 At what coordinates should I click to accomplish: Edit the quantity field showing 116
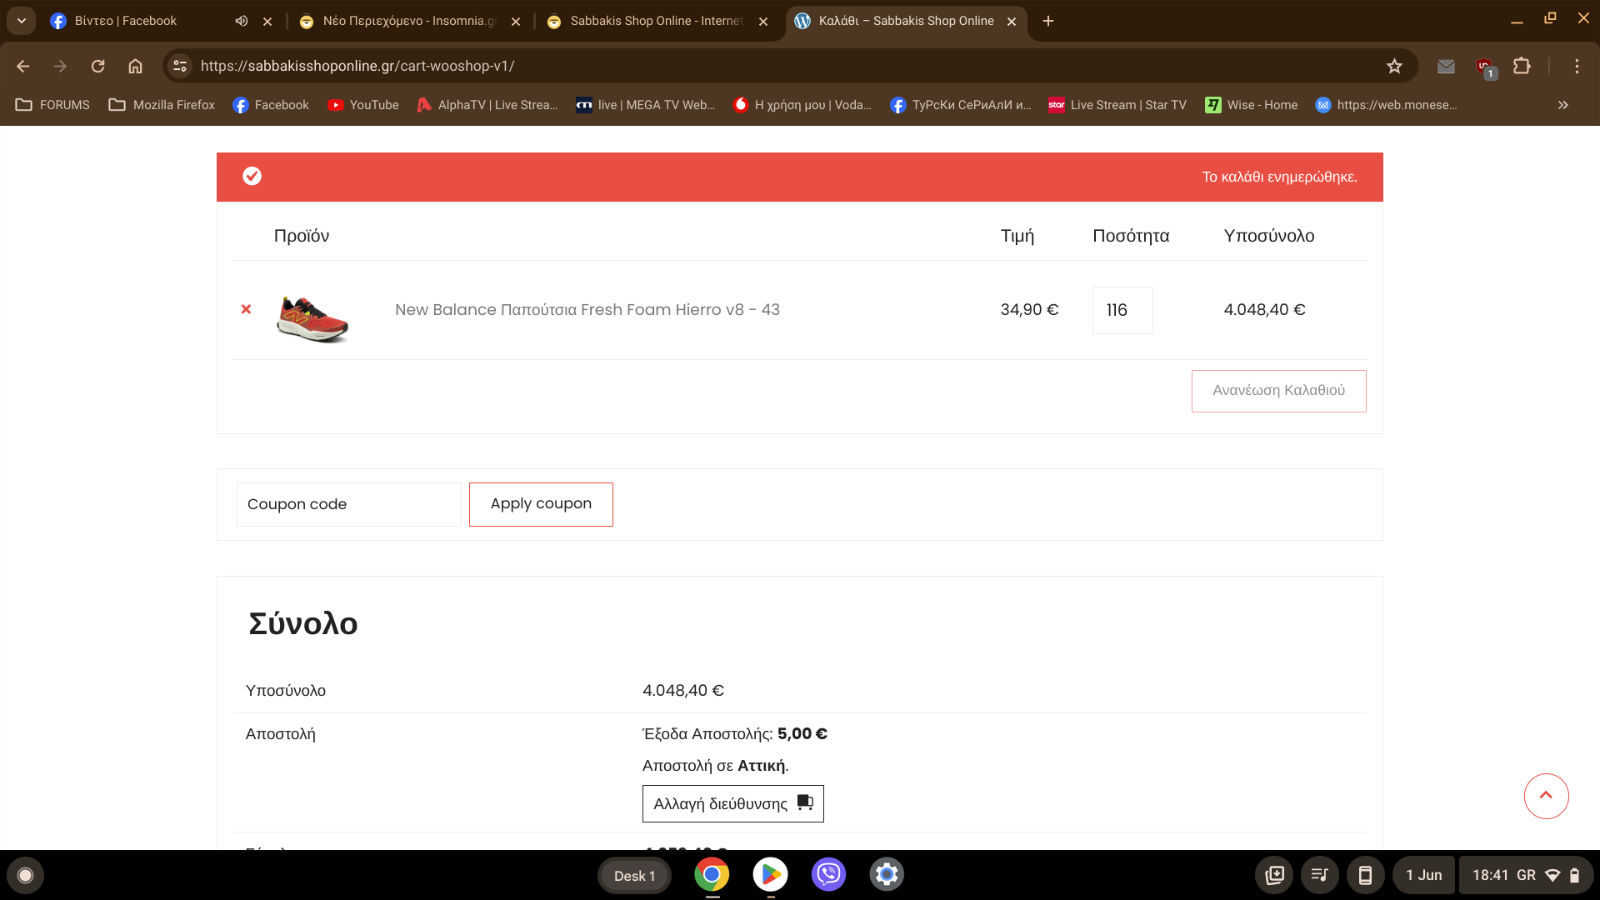(x=1122, y=310)
